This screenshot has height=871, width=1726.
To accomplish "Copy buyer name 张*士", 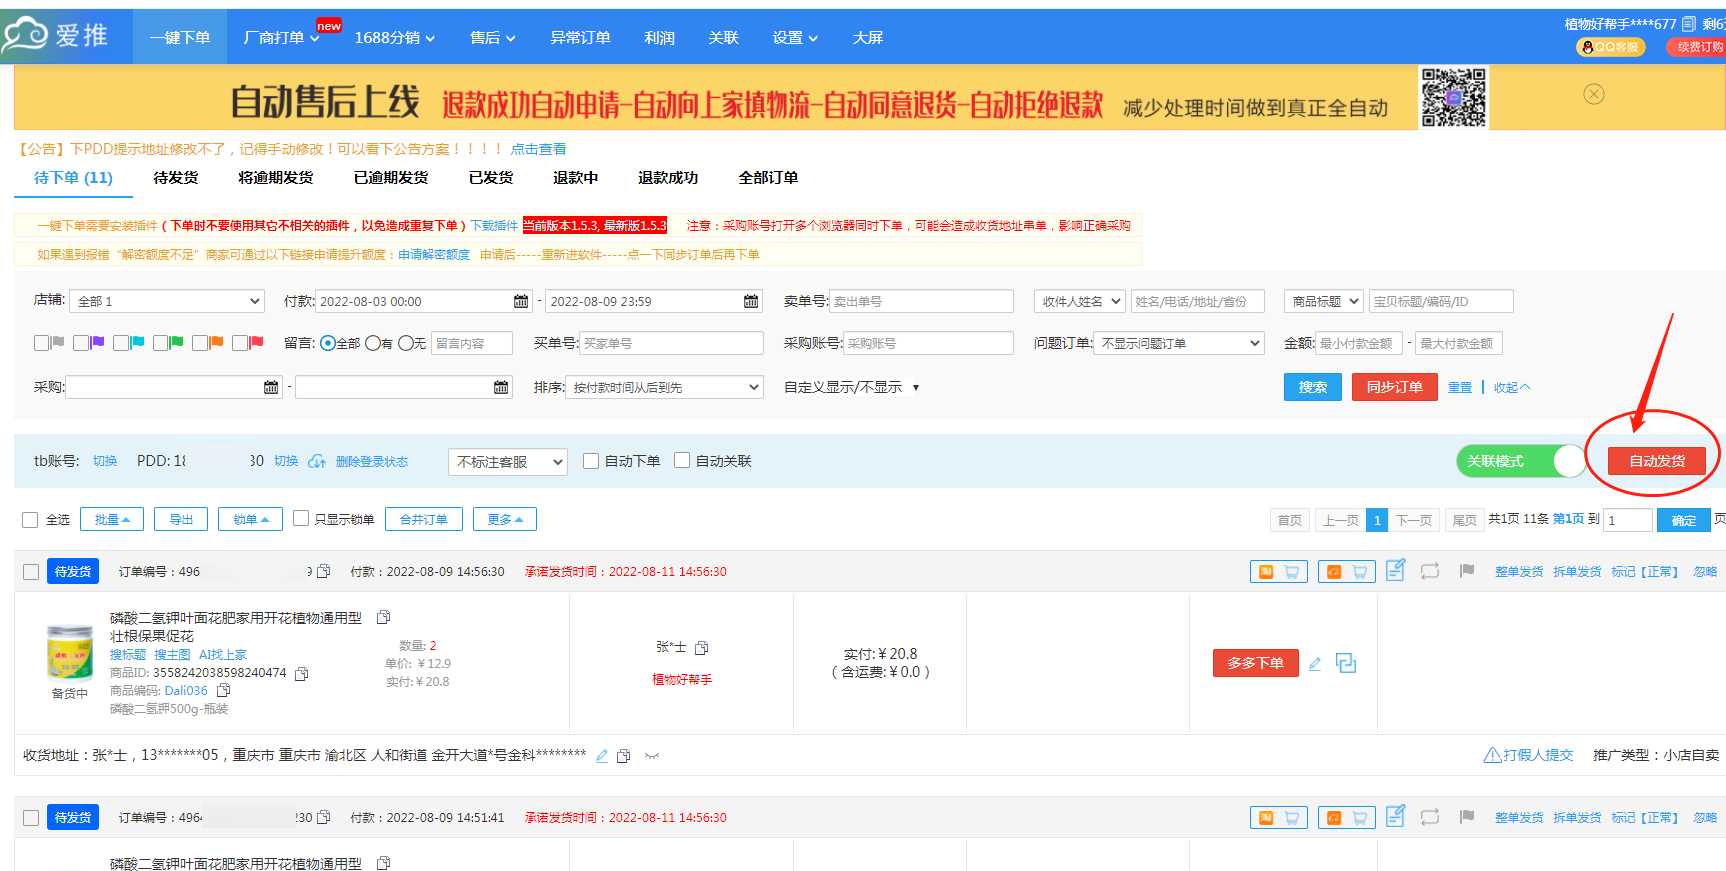I will 701,648.
